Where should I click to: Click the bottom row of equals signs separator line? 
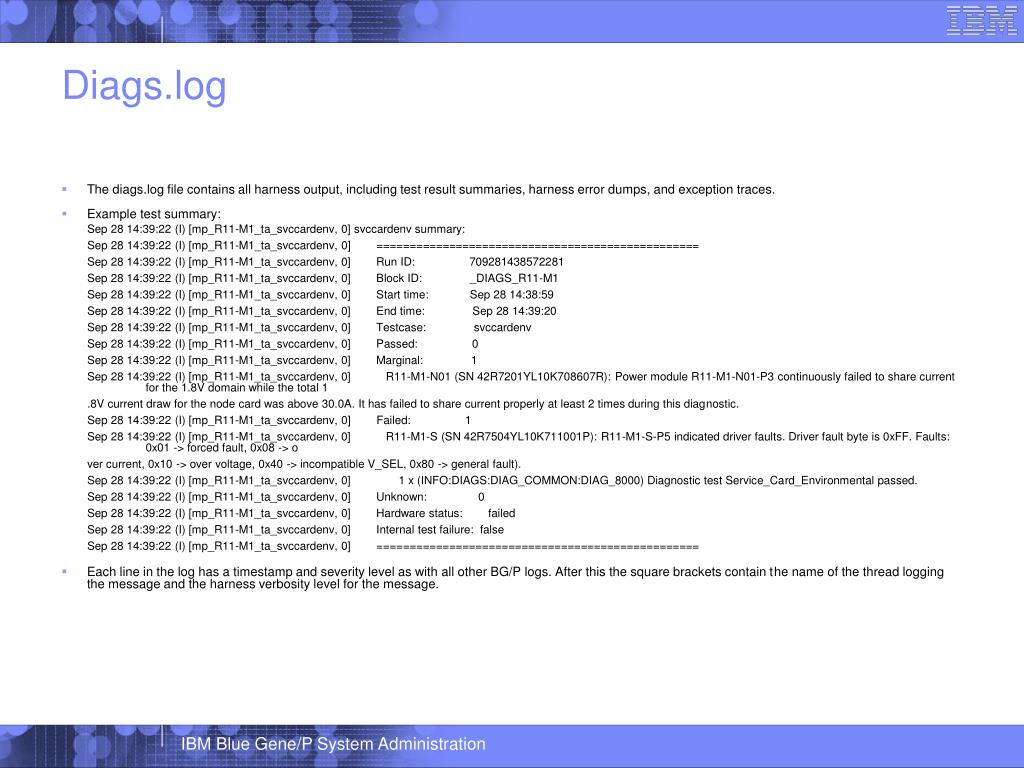(537, 547)
